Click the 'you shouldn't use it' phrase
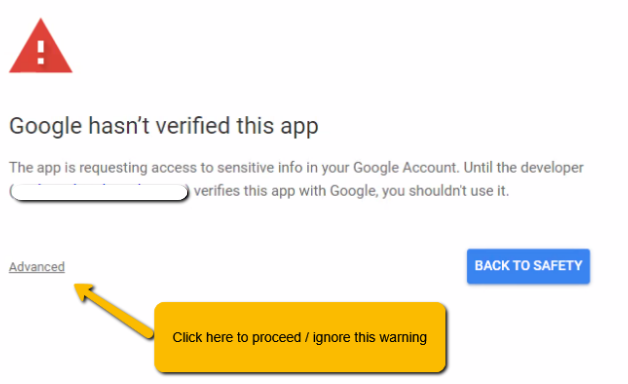Screen dimensions: 628x384 pyautogui.click(x=445, y=191)
